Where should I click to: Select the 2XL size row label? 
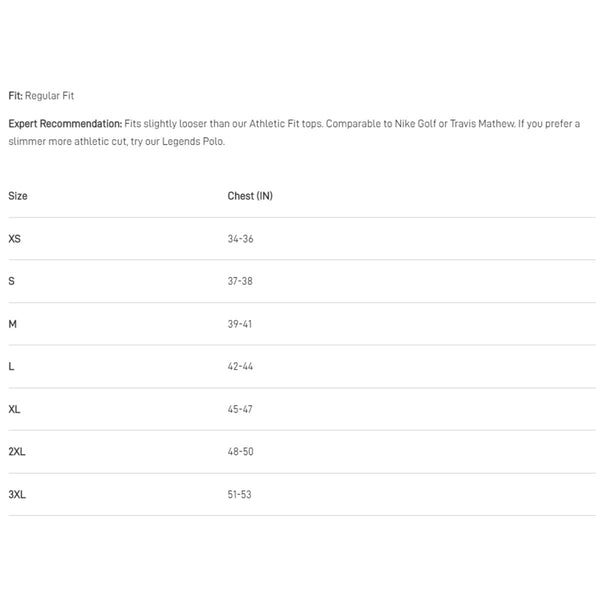17,452
